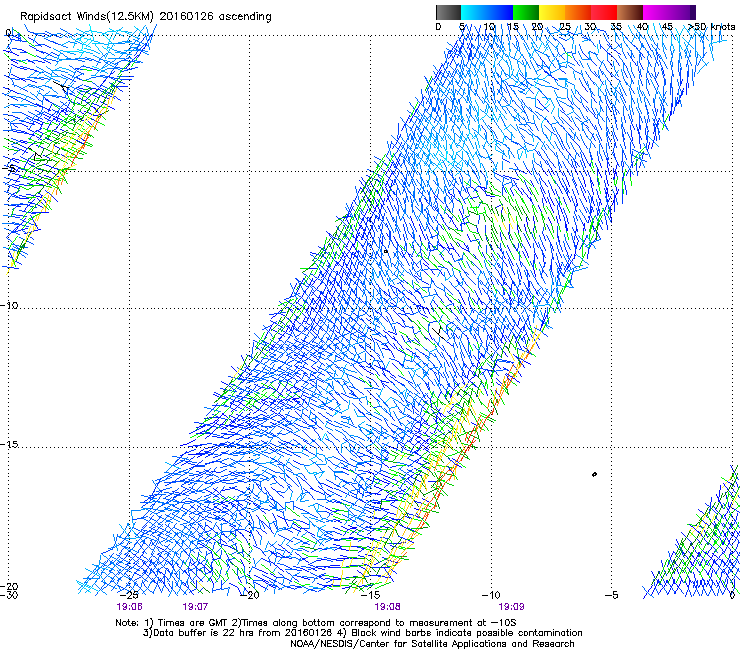Screen dimensions: 740x650
Task: Click the purple 19:09 time label
Action: (511, 607)
